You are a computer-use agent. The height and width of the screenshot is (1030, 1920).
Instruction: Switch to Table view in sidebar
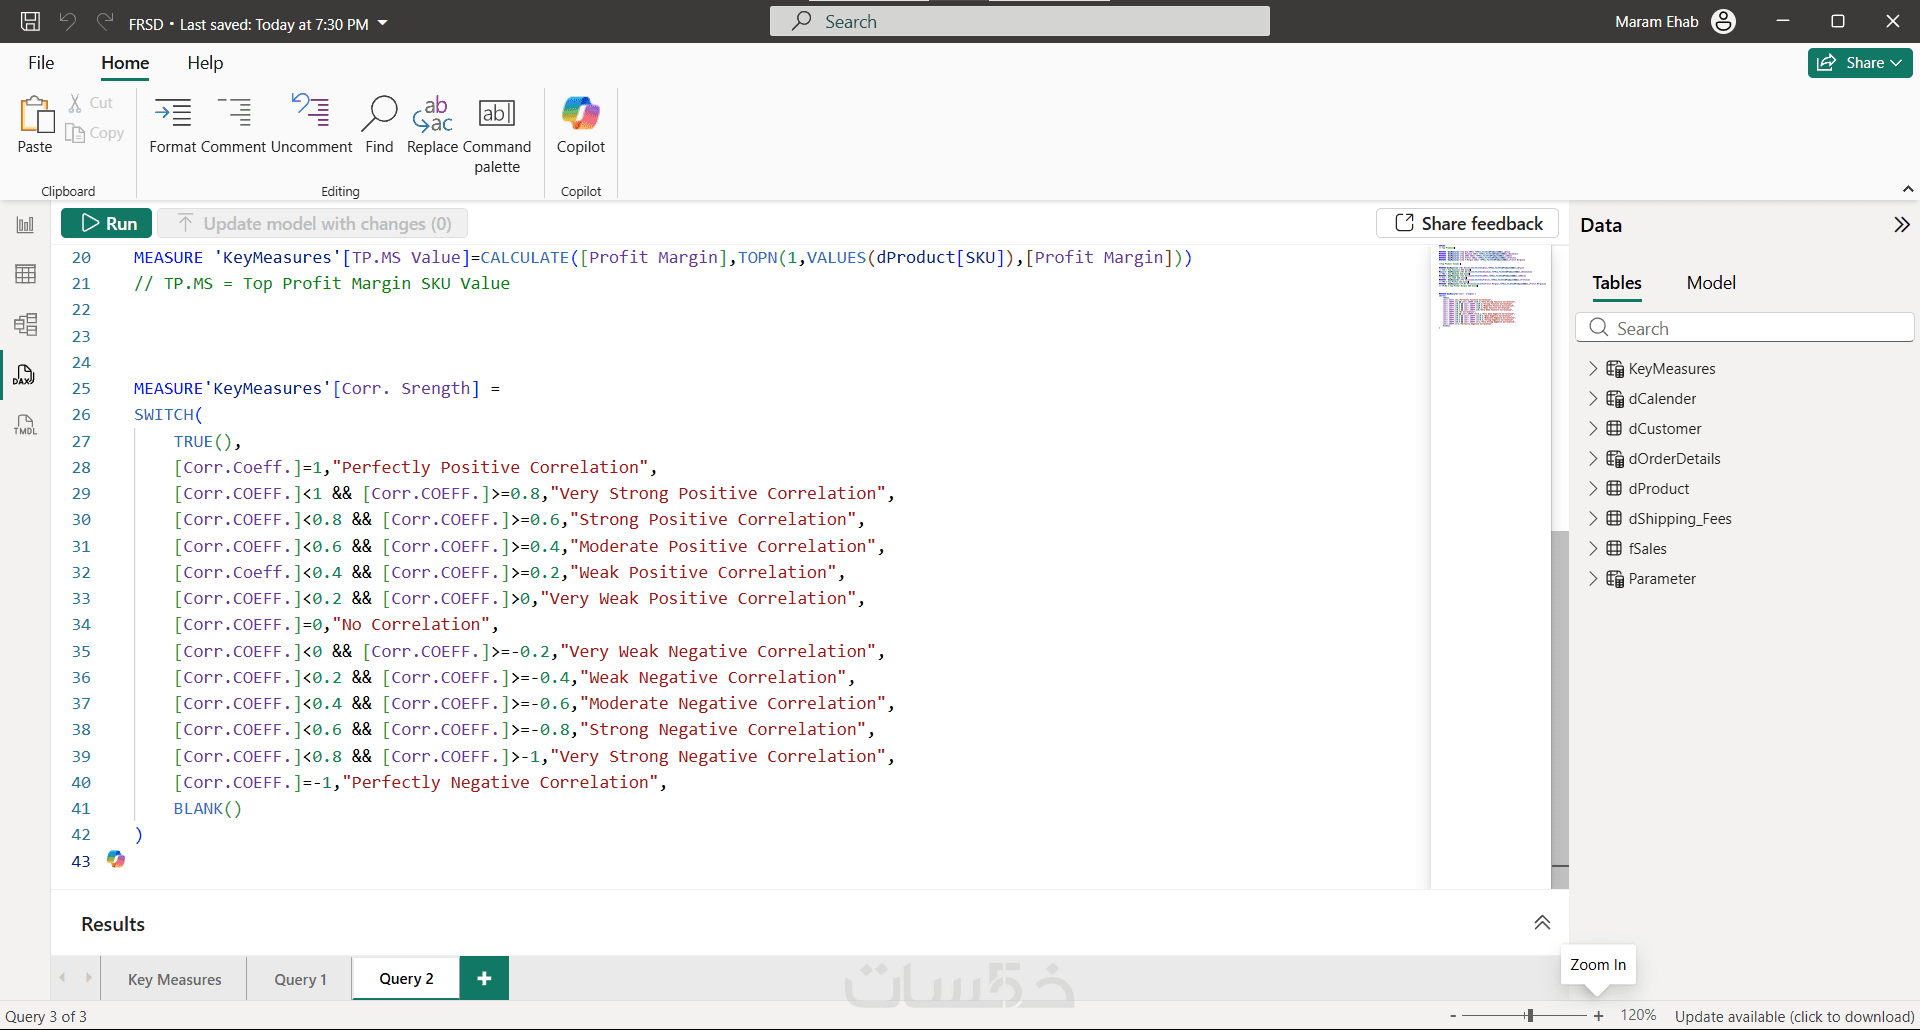pos(25,274)
